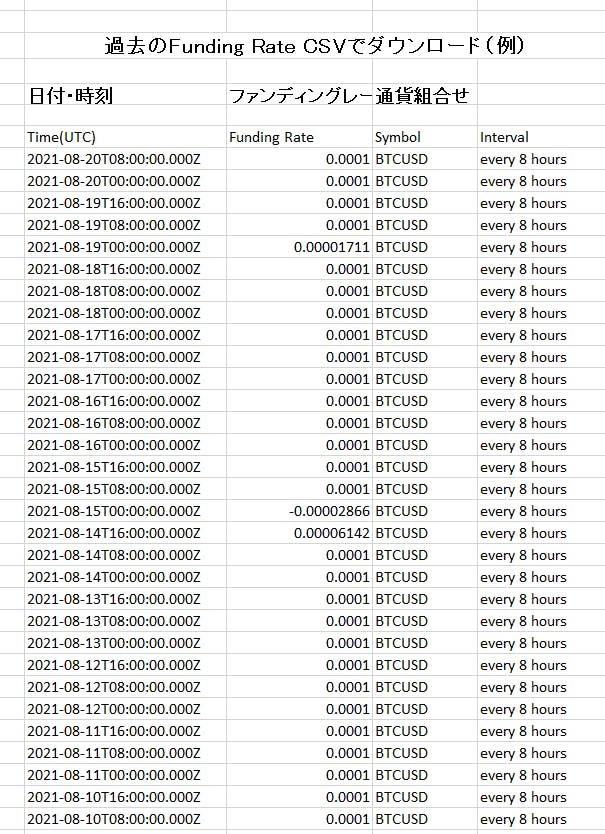The image size is (605, 834).
Task: Select the timestamp 2021-08-14T16:00:00.000Z
Action: pyautogui.click(x=114, y=533)
